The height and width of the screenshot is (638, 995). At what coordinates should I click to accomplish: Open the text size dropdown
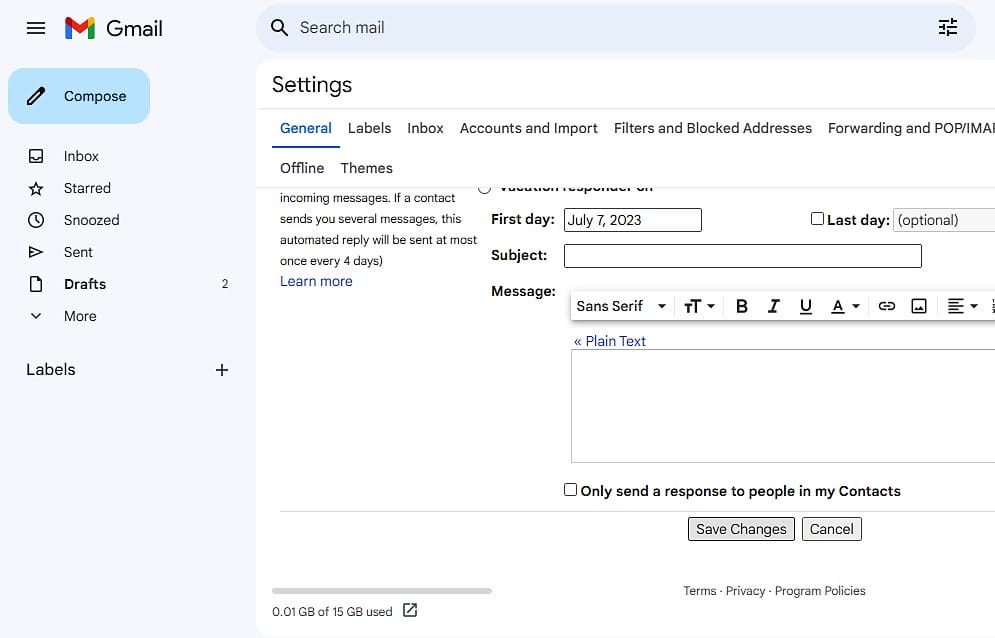click(700, 306)
